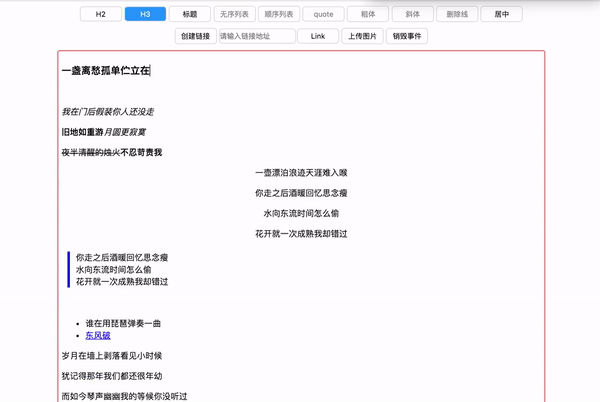The image size is (600, 402).
Task: Click the italic text 月圆更寂寞
Action: pyautogui.click(x=125, y=132)
